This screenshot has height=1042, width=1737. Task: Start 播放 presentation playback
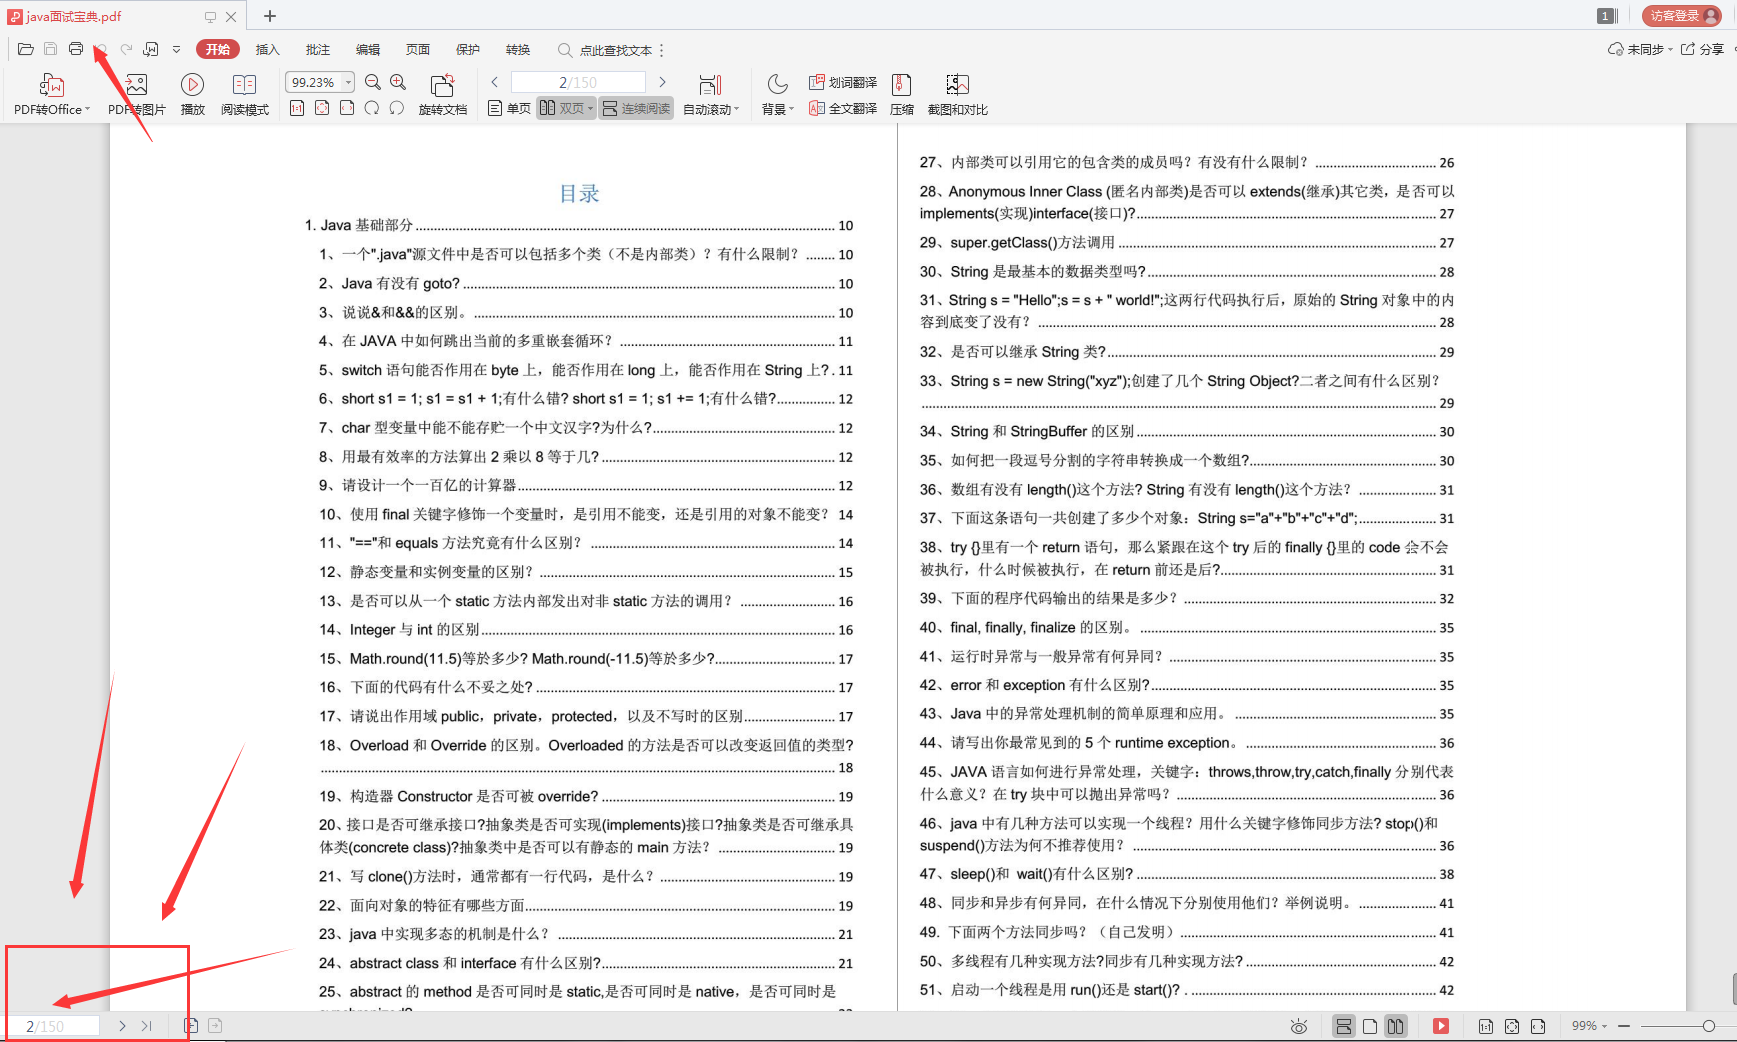(x=192, y=93)
